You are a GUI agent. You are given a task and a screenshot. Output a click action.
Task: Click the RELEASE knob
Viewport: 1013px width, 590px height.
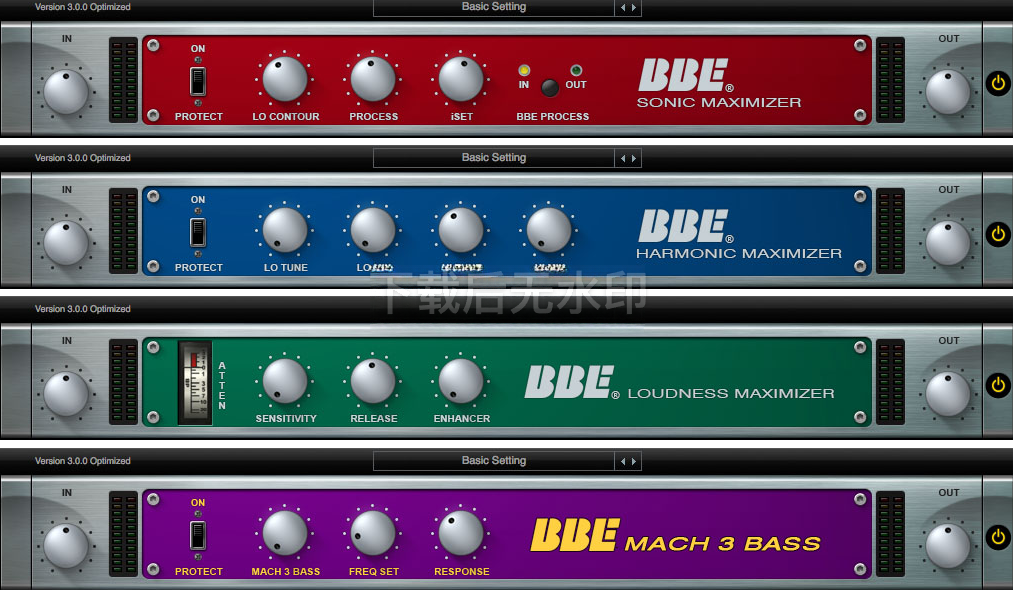click(x=373, y=381)
